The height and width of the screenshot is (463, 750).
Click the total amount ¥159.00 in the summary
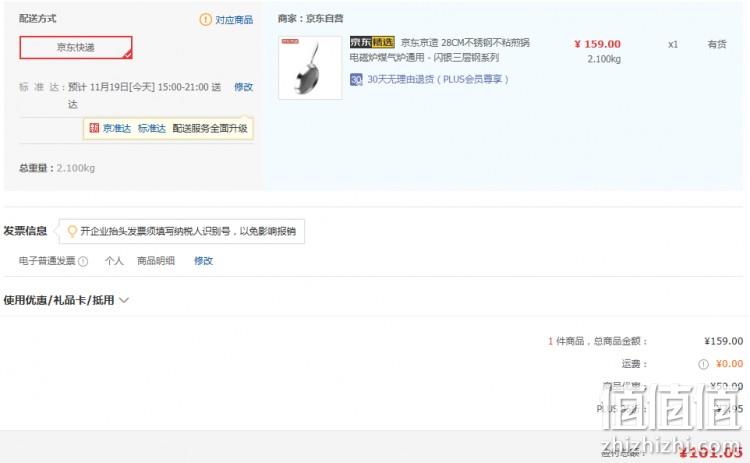[723, 341]
